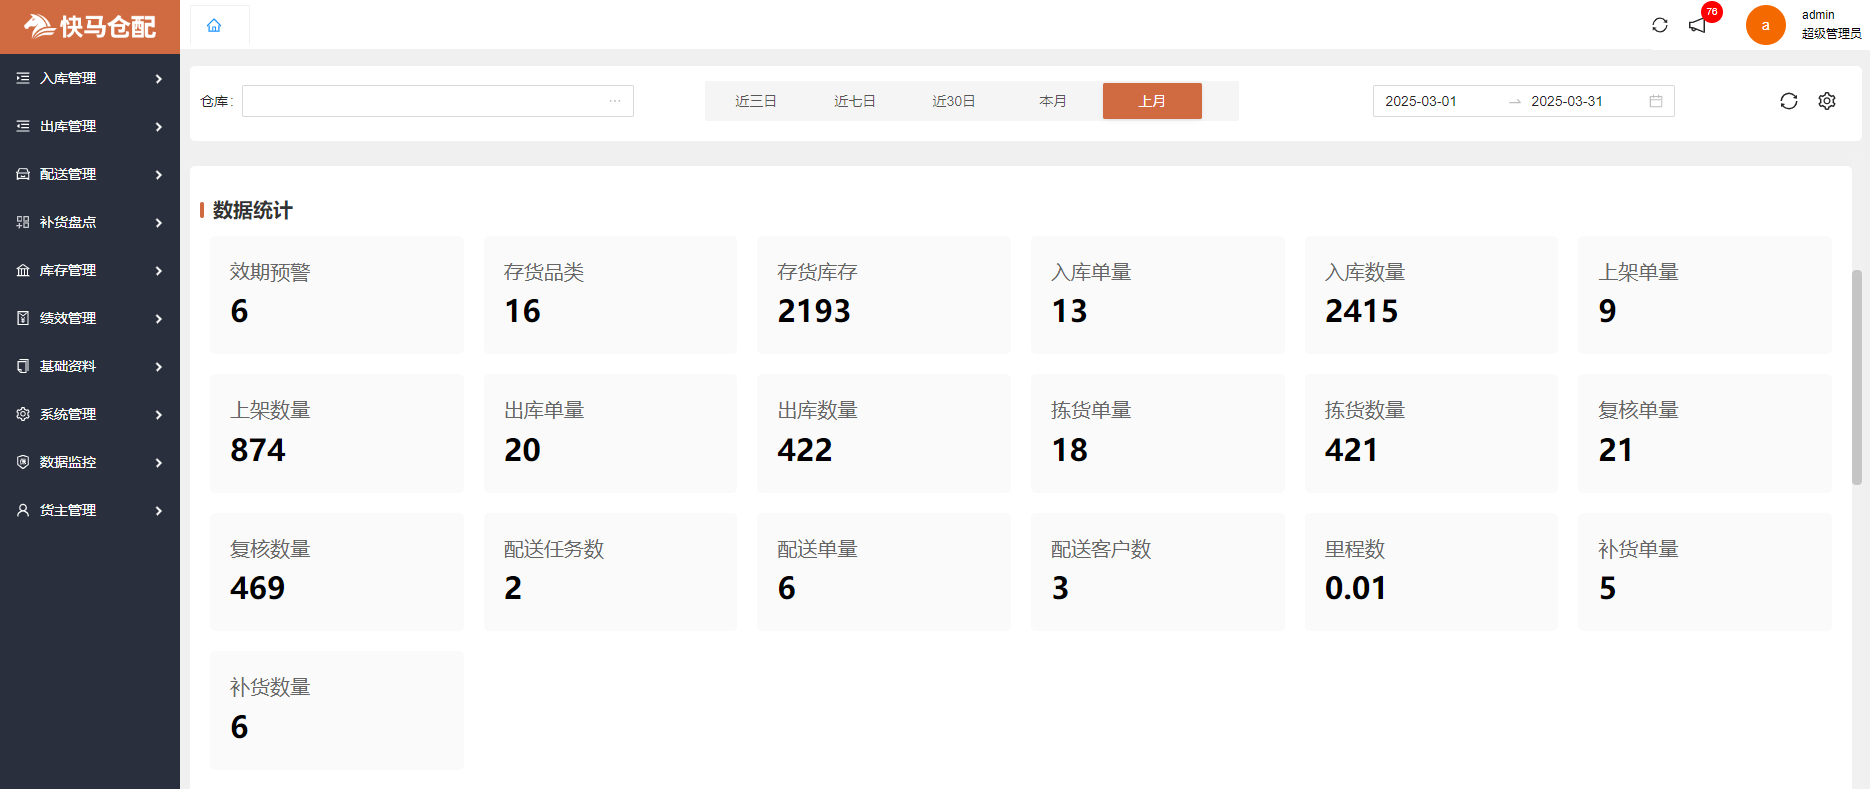The height and width of the screenshot is (789, 1870).
Task: Click the top bar refresh icon
Action: coord(1660,25)
